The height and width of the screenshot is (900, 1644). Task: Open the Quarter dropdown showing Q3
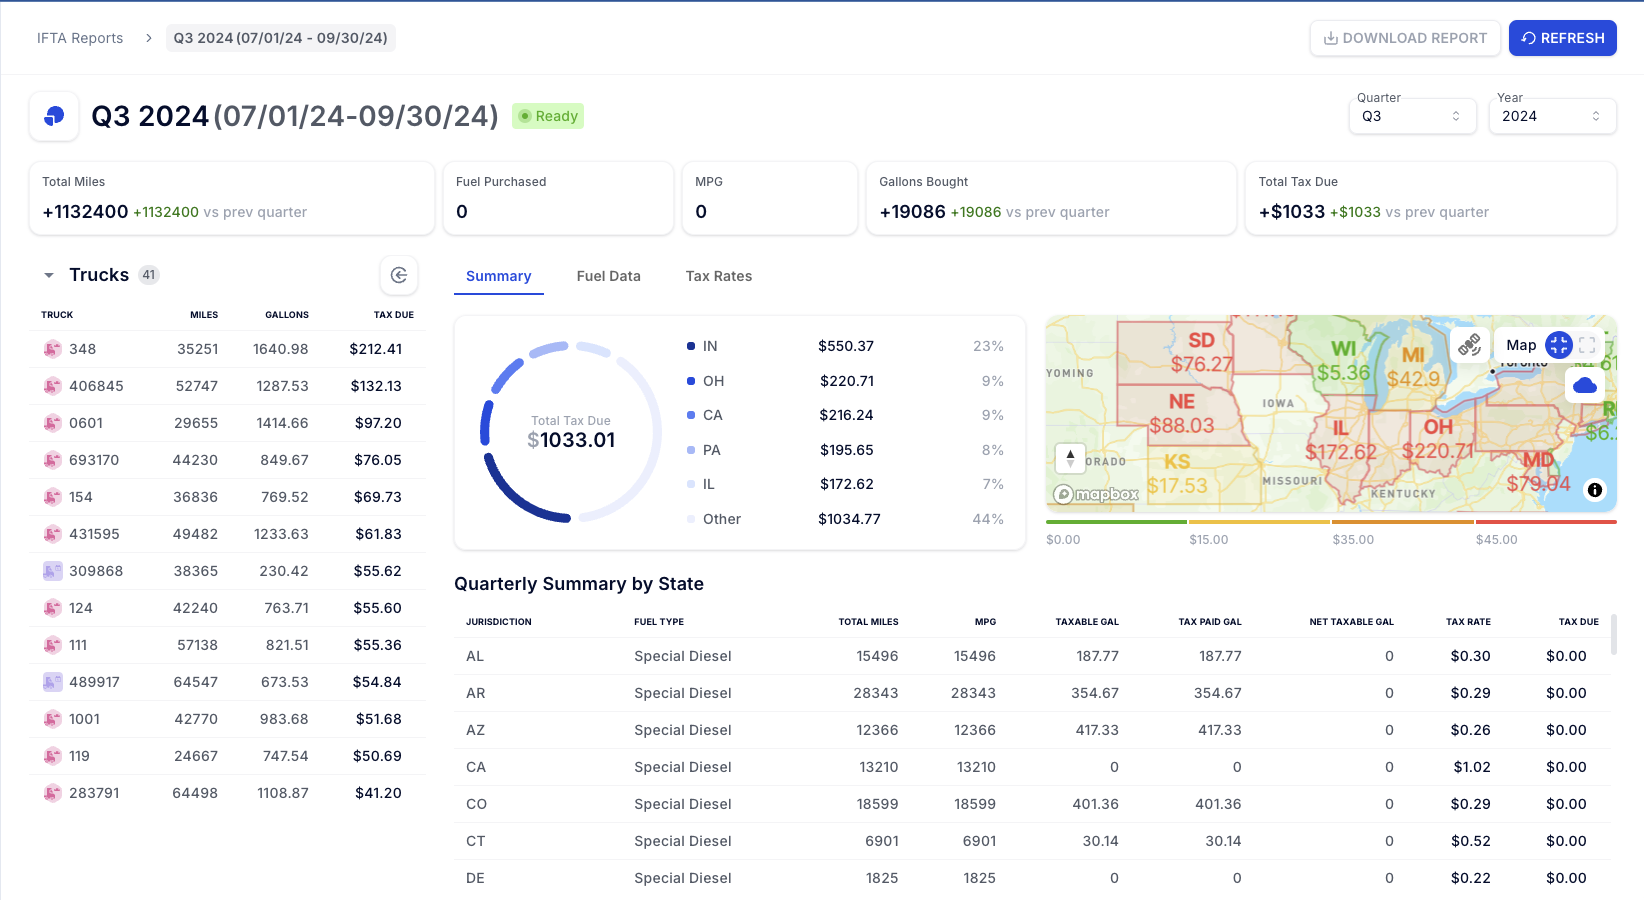1411,116
